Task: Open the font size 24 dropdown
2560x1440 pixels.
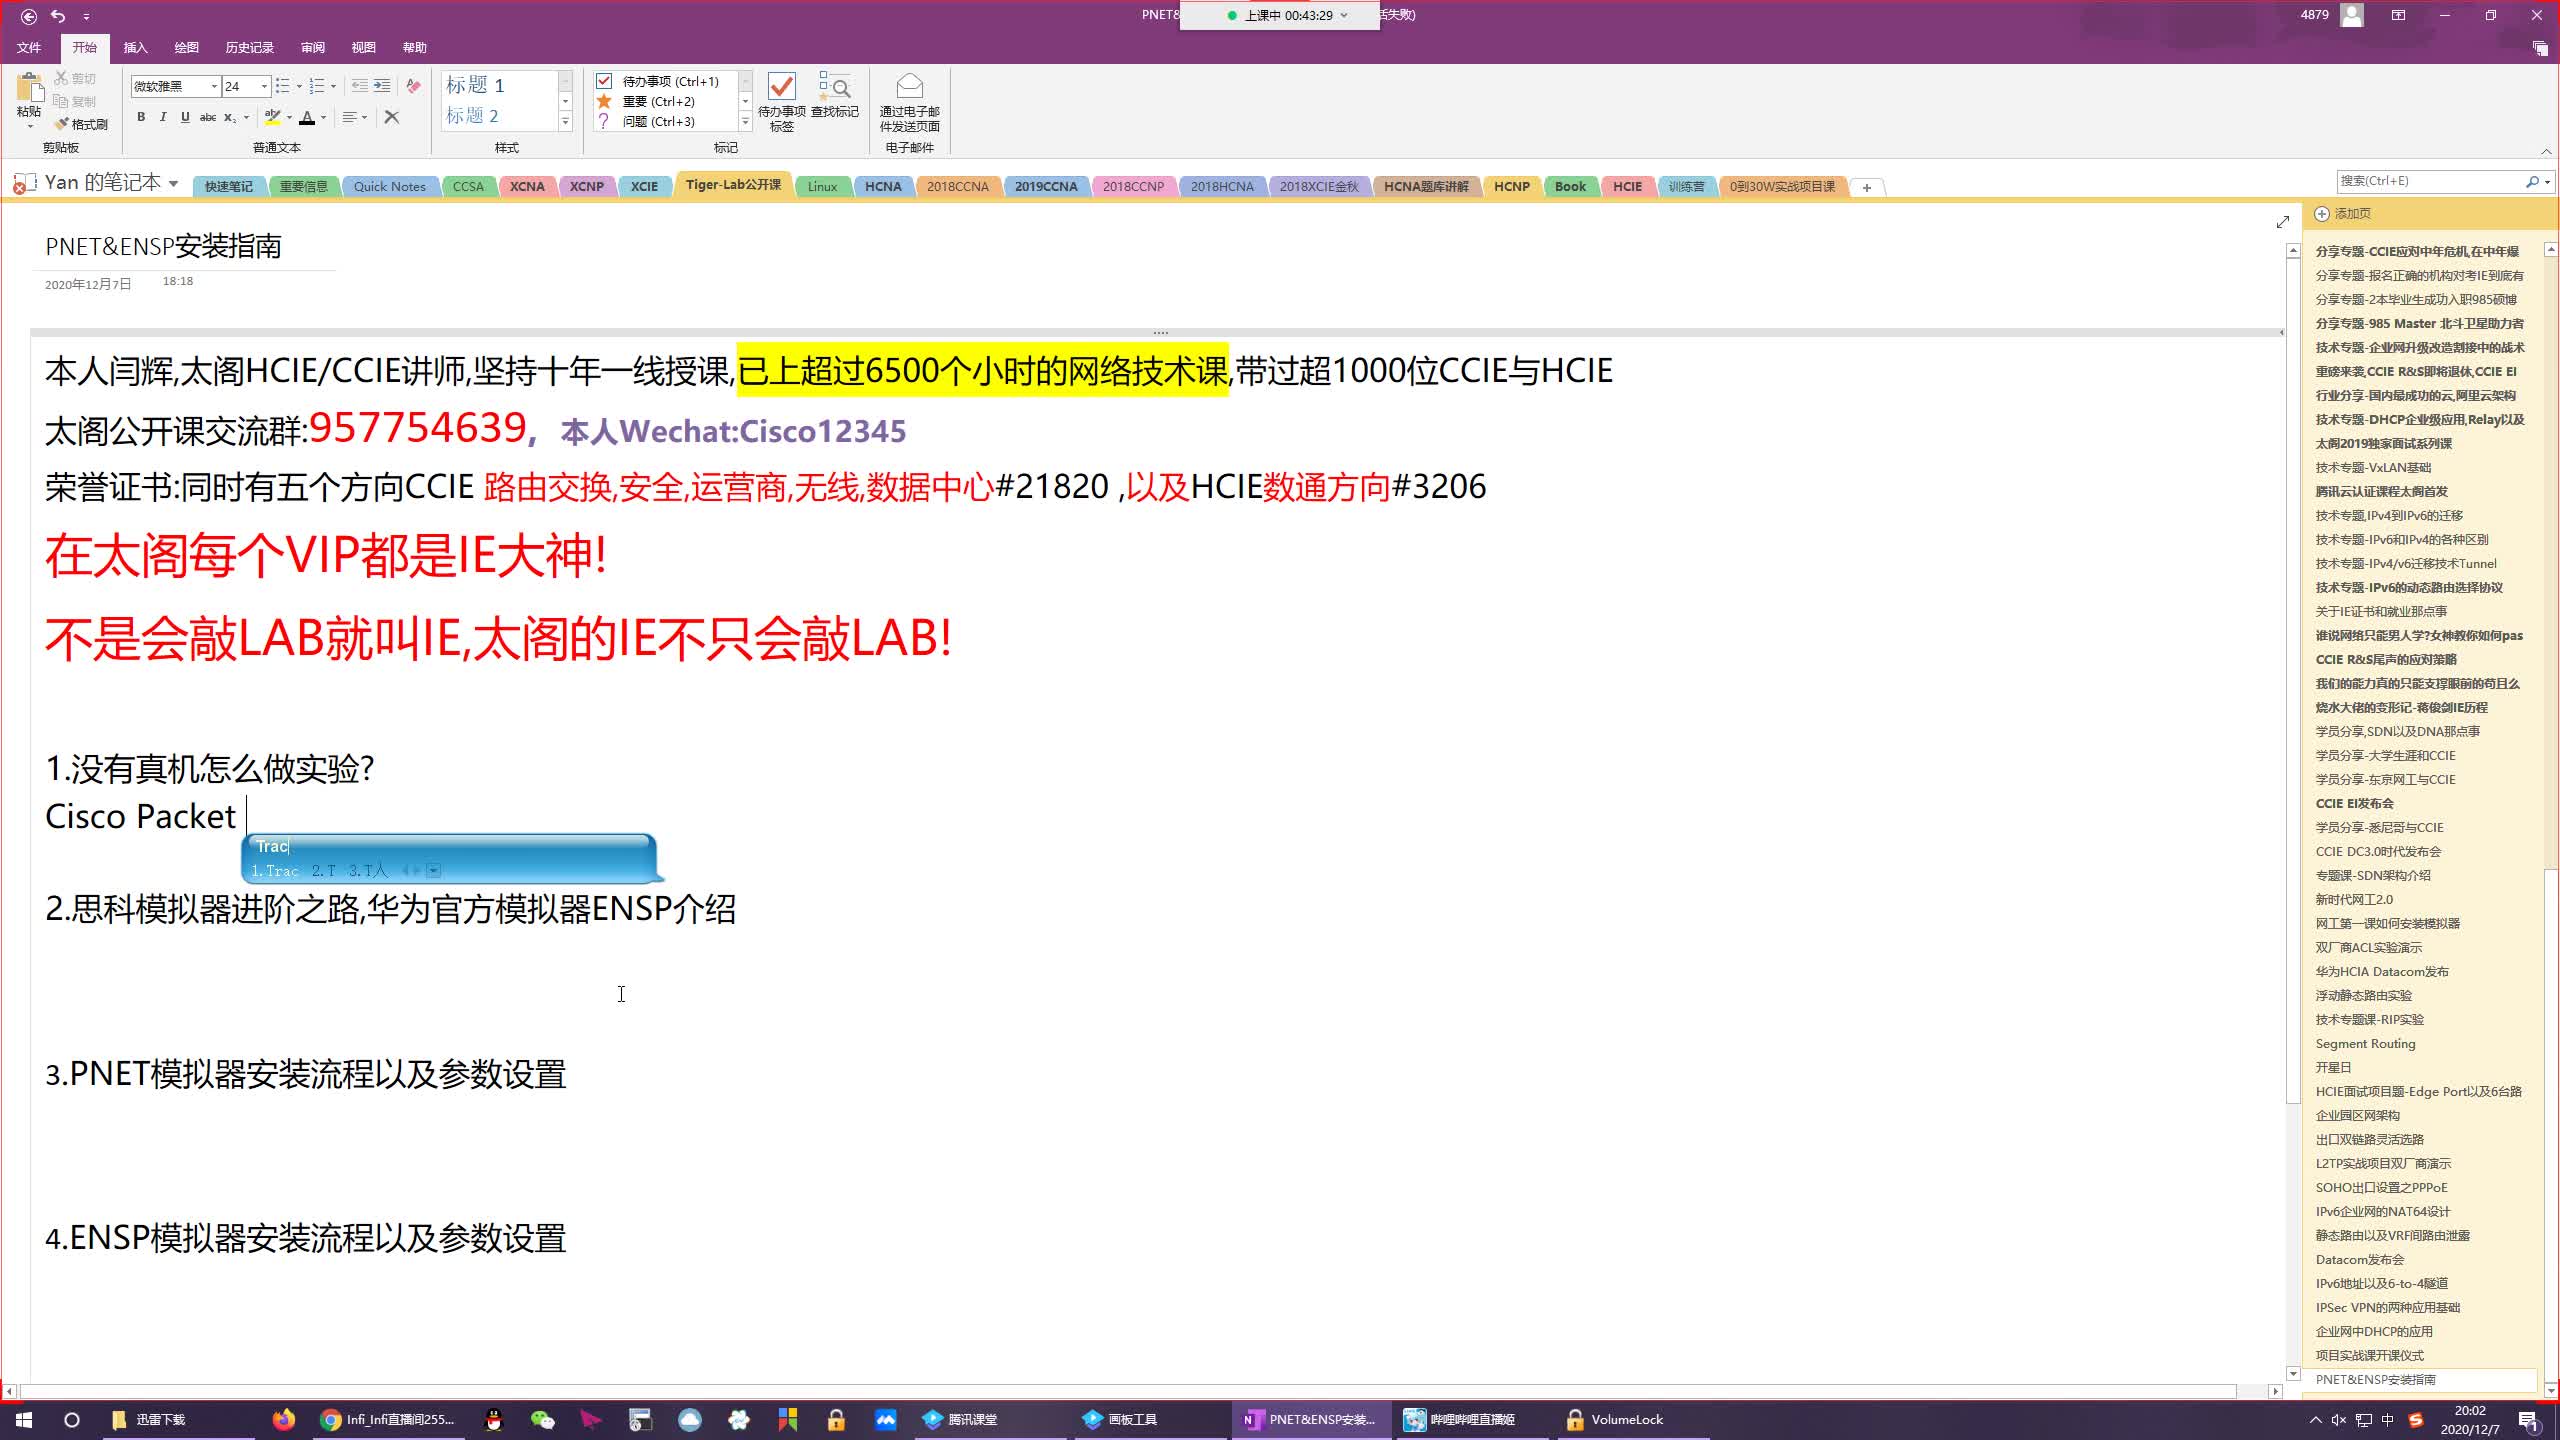Action: click(x=264, y=86)
